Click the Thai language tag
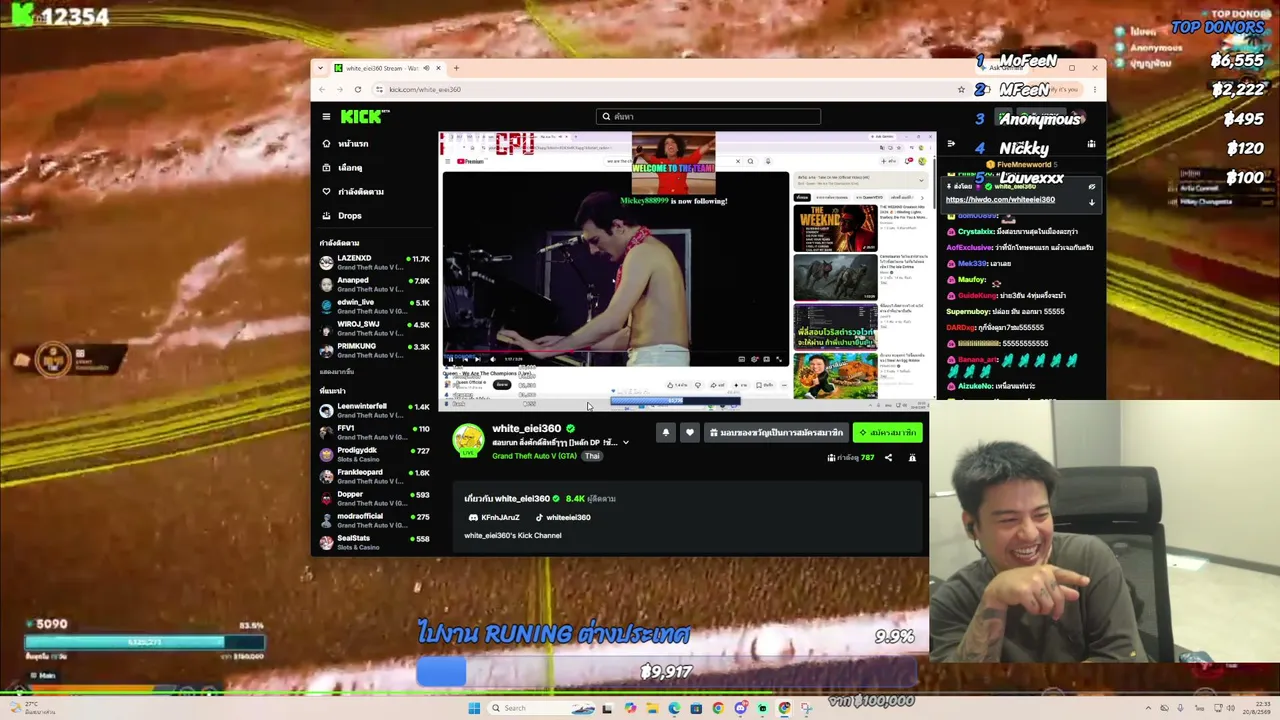The width and height of the screenshot is (1280, 720). [592, 456]
